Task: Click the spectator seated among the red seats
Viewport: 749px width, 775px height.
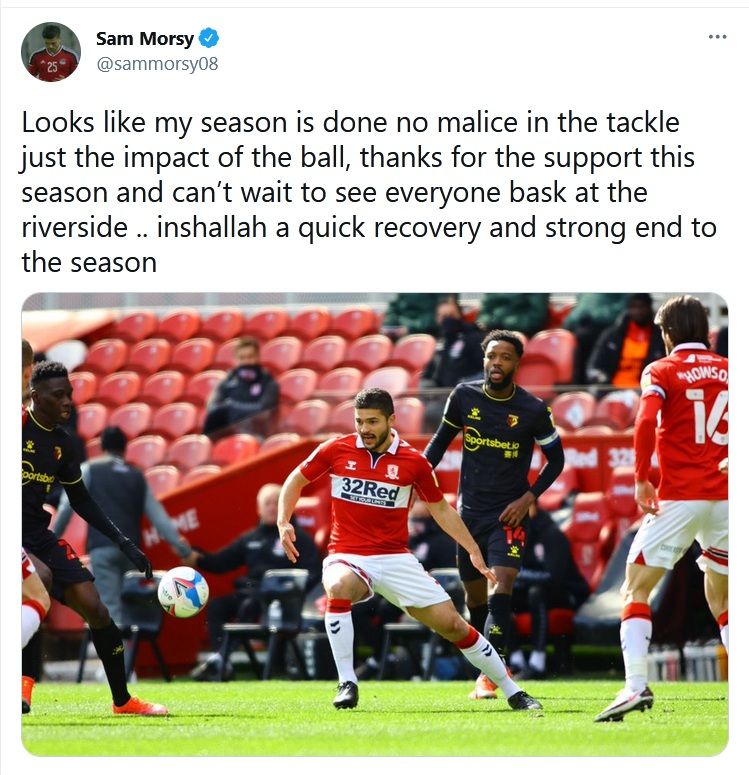Action: click(243, 383)
